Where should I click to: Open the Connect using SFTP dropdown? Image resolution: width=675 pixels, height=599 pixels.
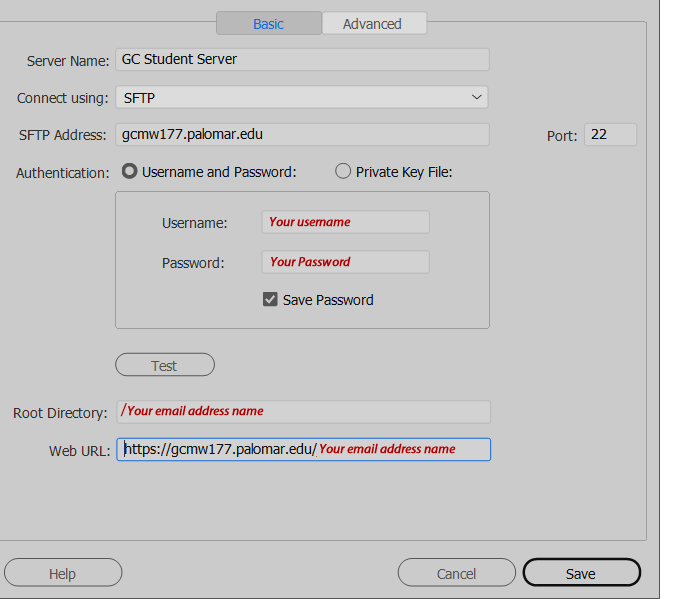click(x=302, y=97)
